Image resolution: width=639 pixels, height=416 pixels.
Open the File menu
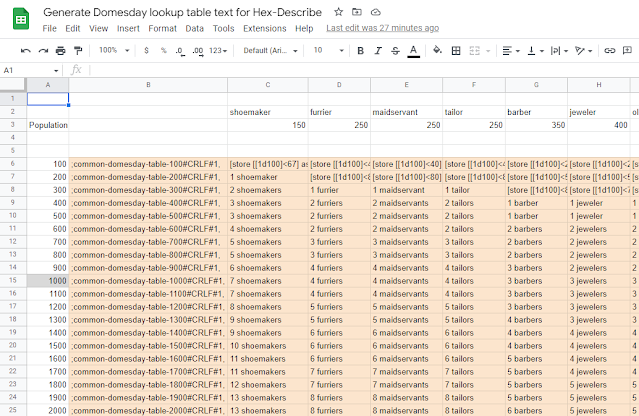pyautogui.click(x=49, y=29)
